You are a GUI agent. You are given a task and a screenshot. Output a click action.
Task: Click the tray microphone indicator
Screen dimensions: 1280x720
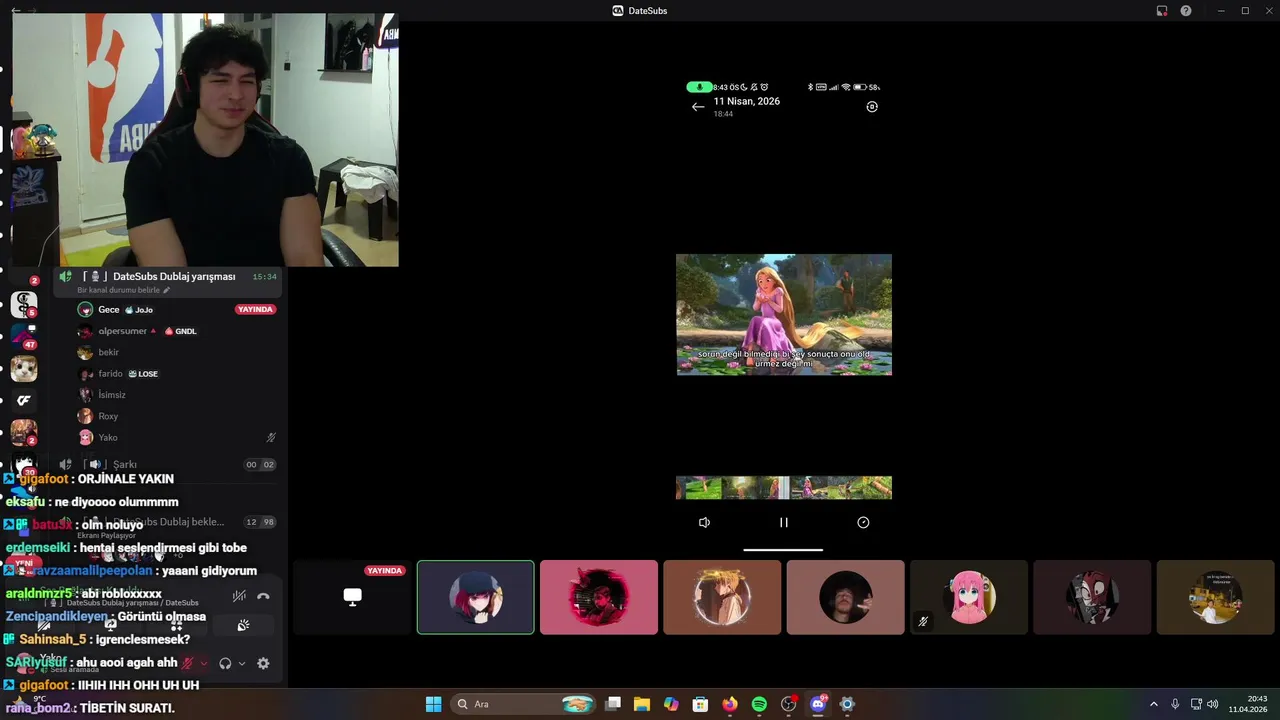1175,704
